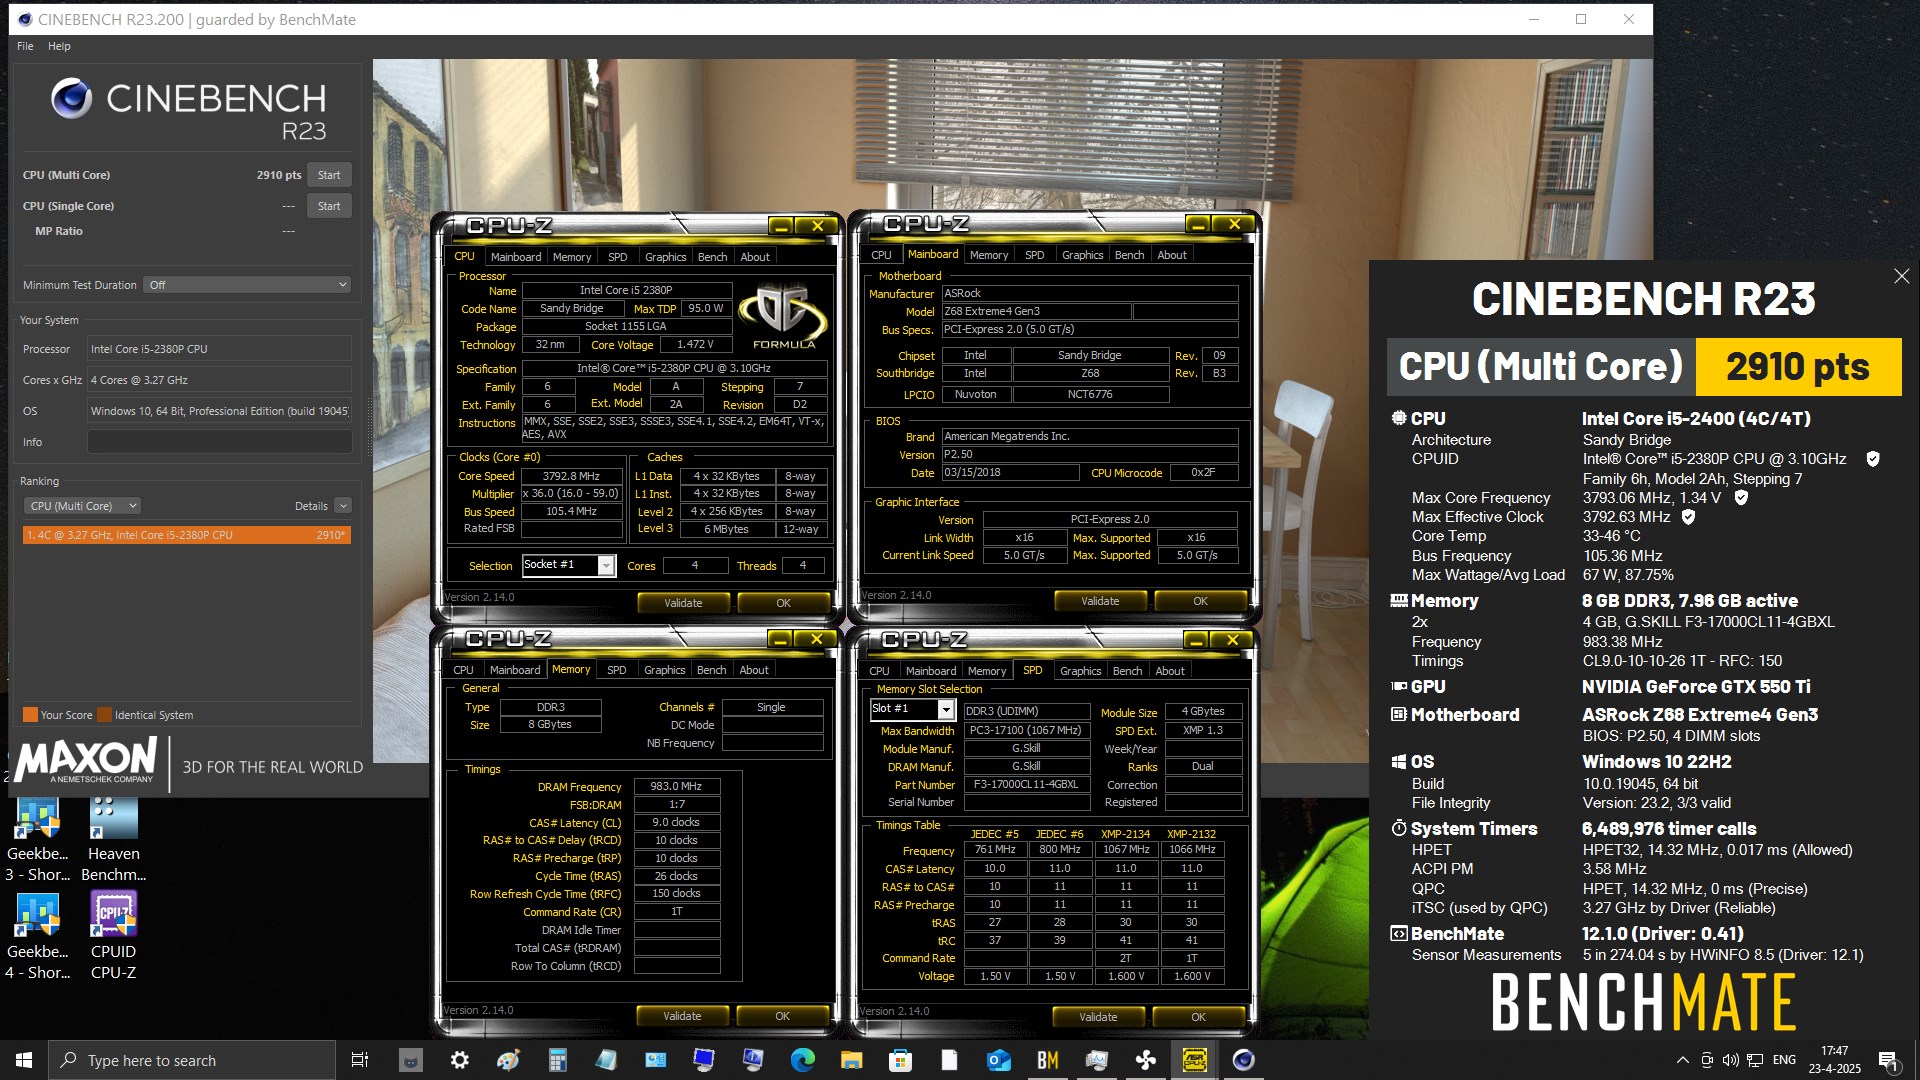Click the shield beside Max Effective Clock
The height and width of the screenshot is (1080, 1920).
tap(1688, 517)
